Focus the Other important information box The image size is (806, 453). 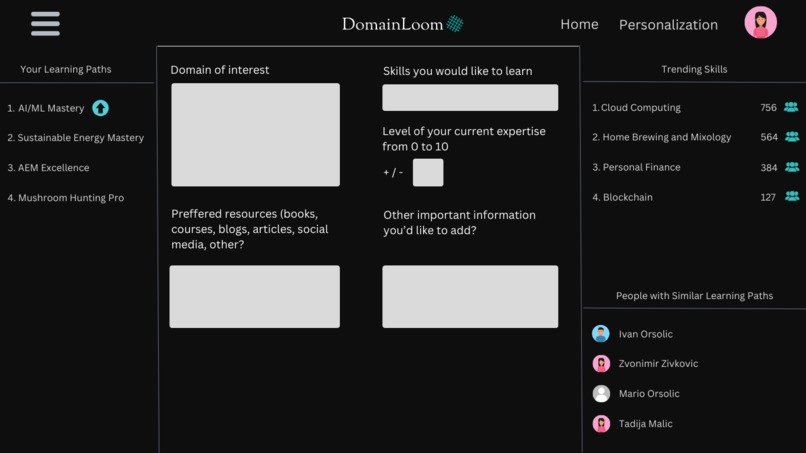tap(470, 297)
